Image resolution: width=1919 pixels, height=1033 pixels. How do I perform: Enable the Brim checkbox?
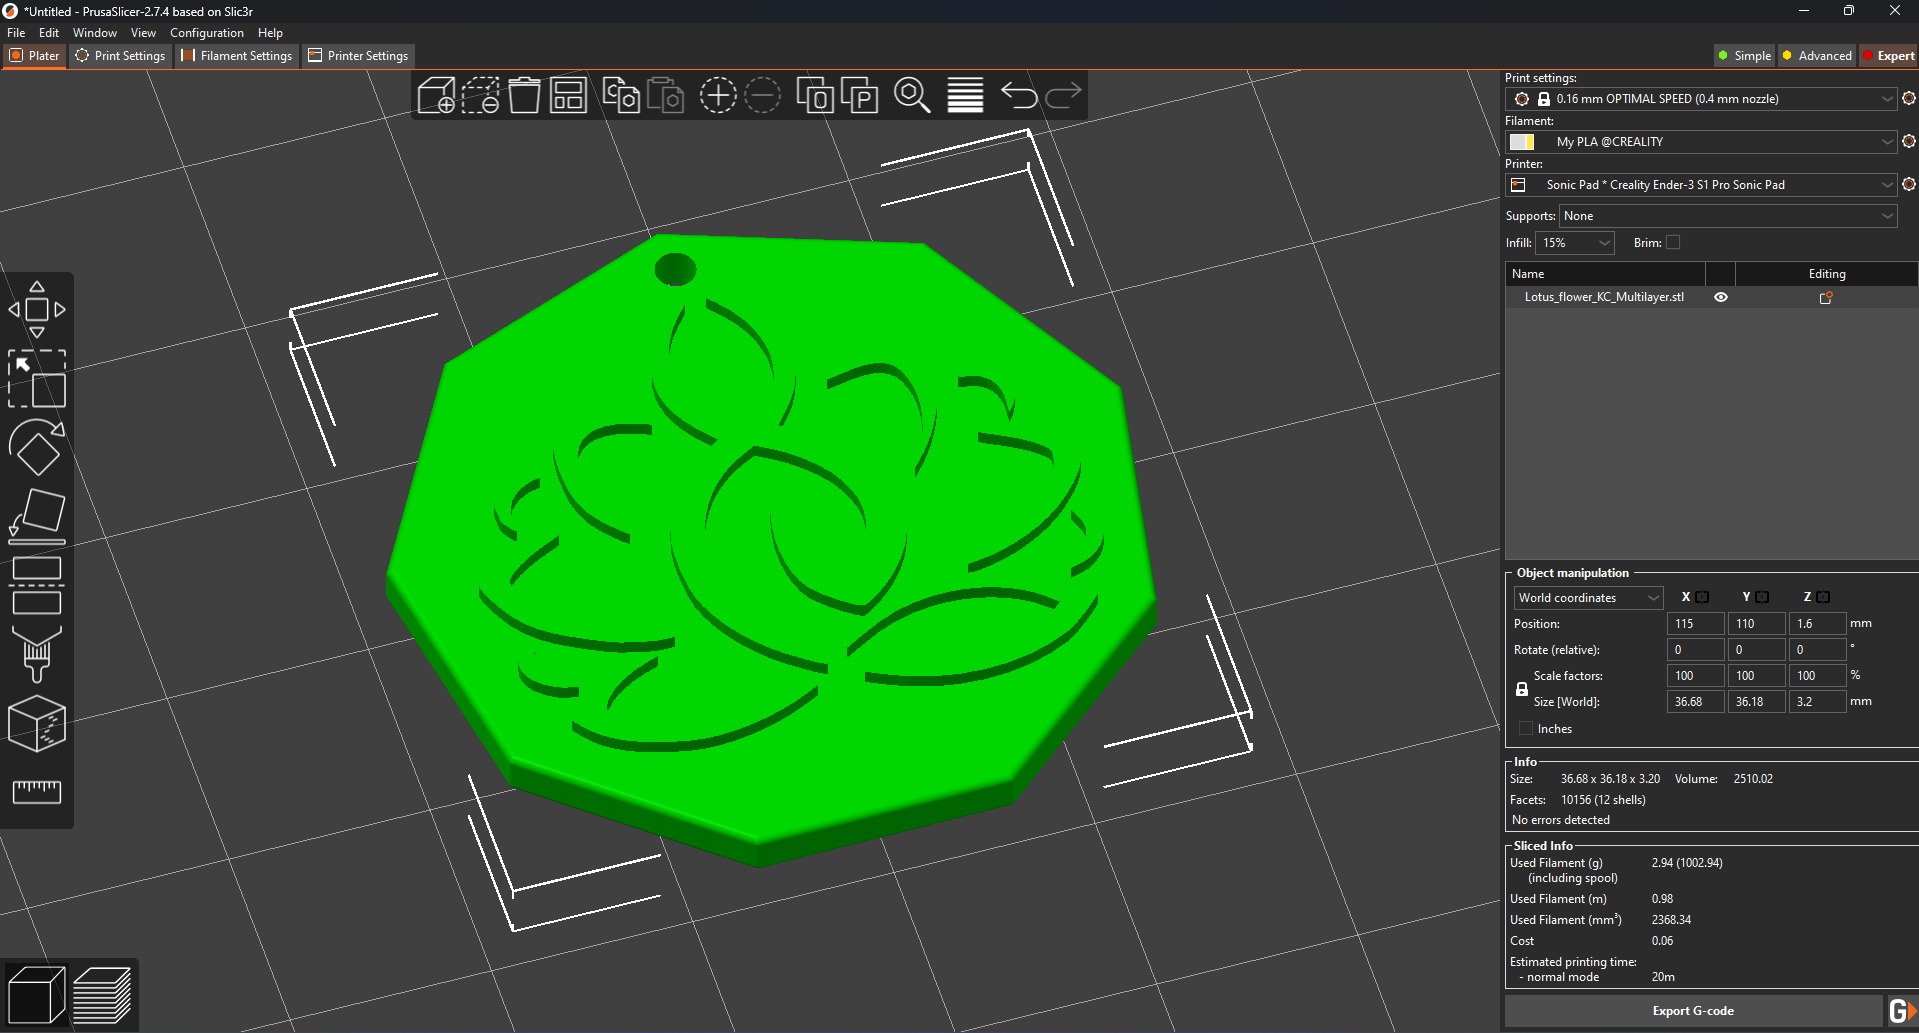1671,242
